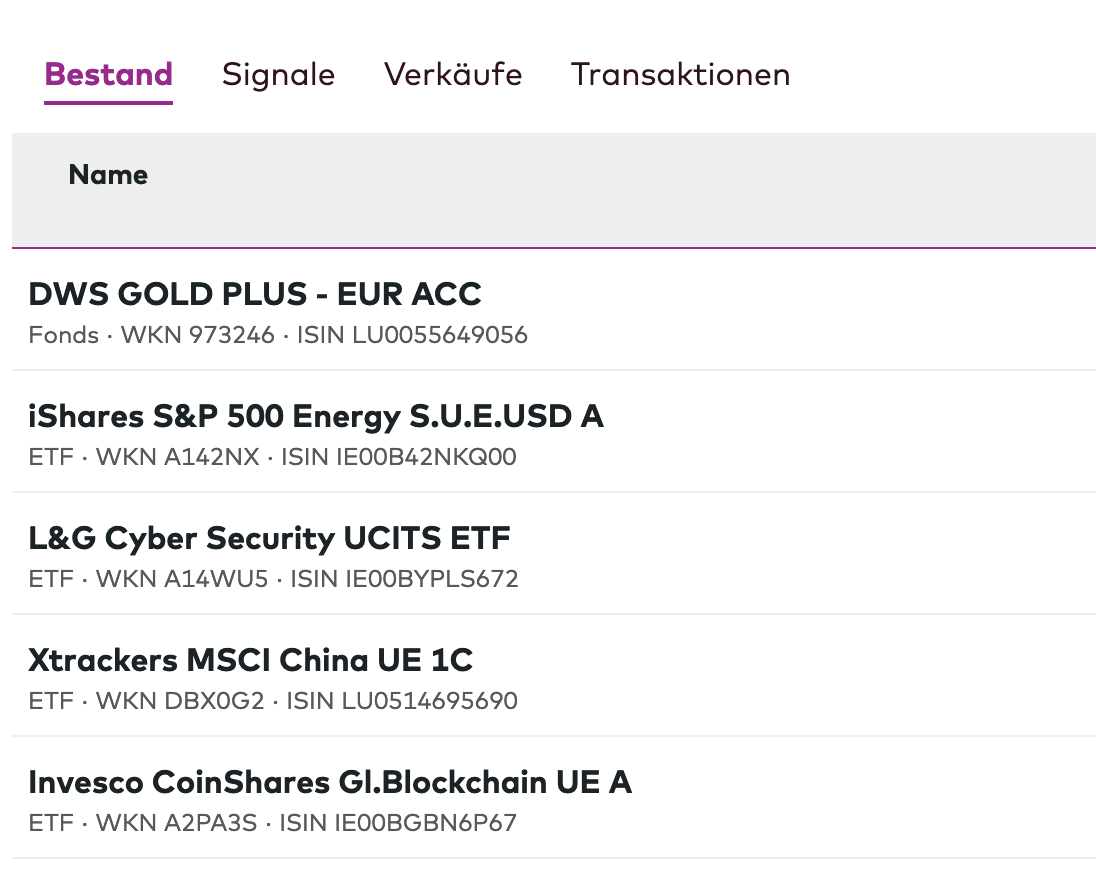Click WKN A142NX of the iShares ETF
The height and width of the screenshot is (872, 1096).
177,457
